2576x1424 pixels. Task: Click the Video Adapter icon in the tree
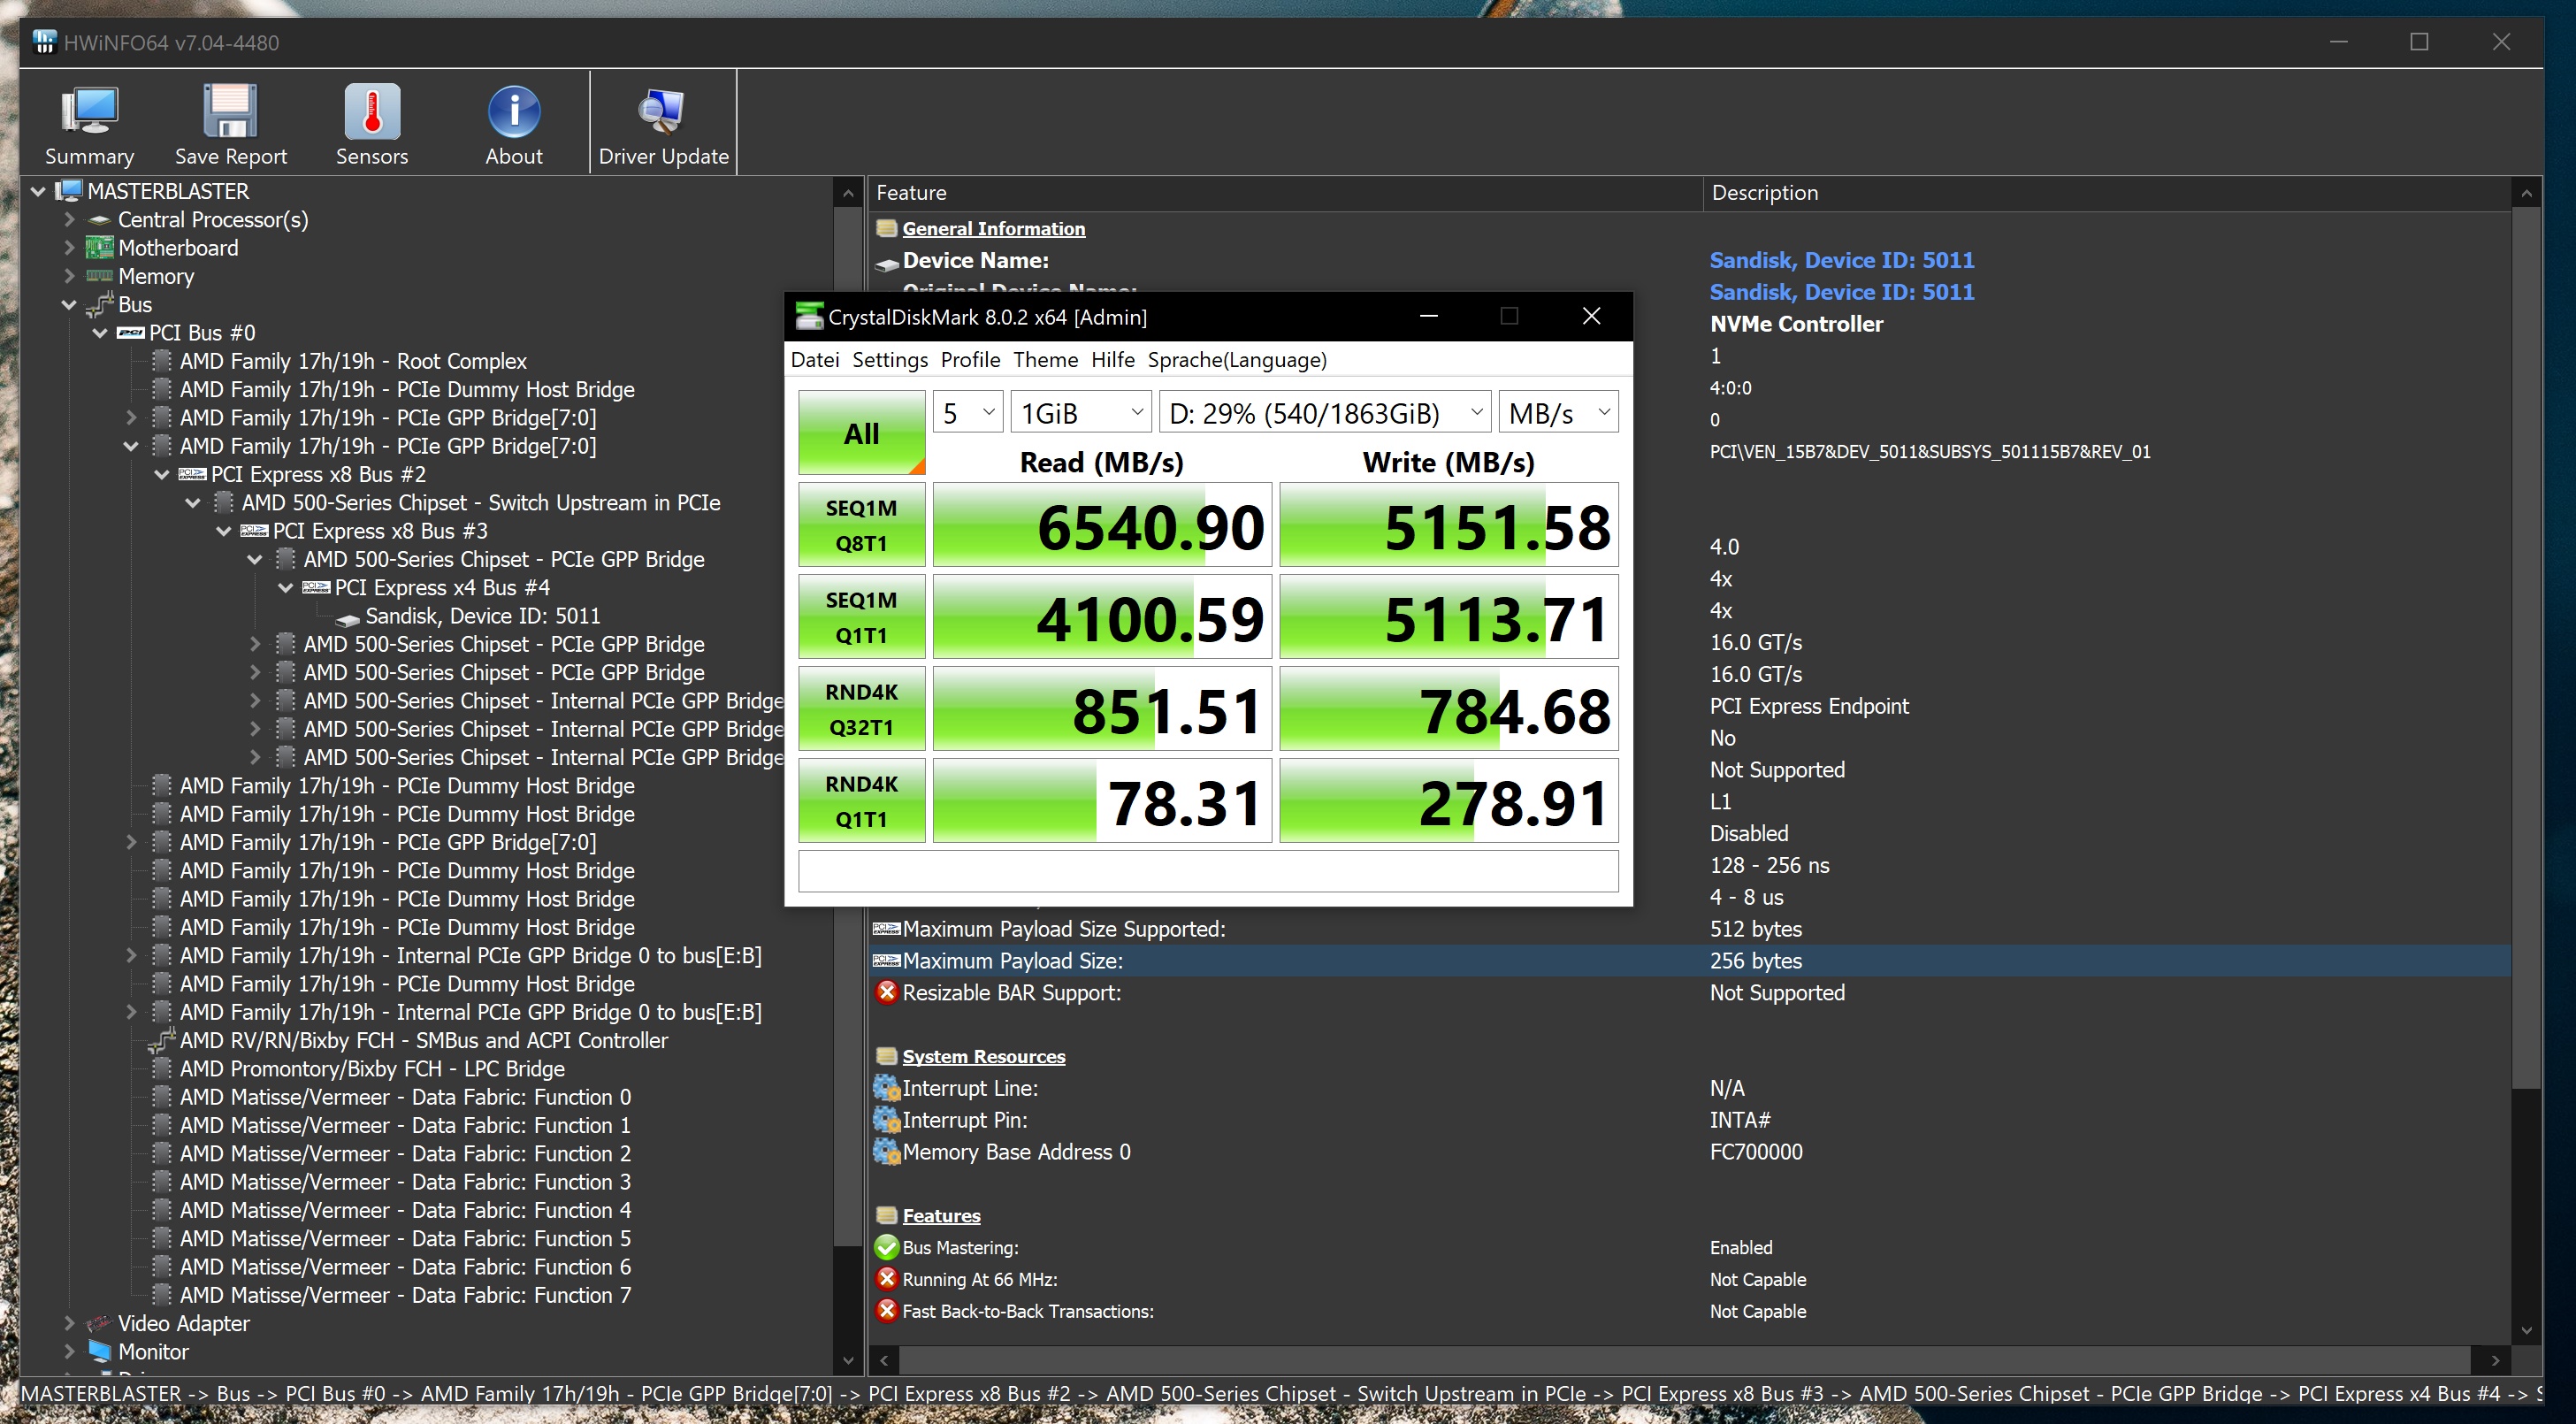click(x=99, y=1323)
